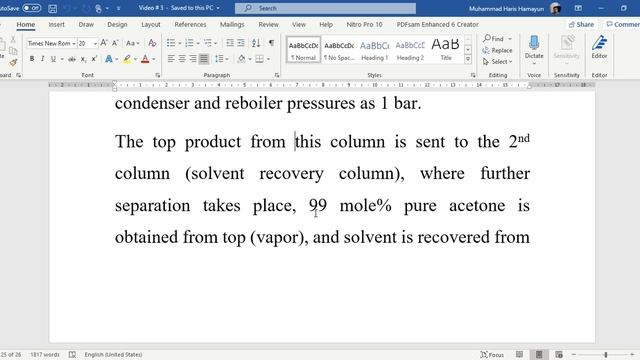The image size is (640, 360).
Task: Click the Justify alignment icon
Action: pos(204,59)
